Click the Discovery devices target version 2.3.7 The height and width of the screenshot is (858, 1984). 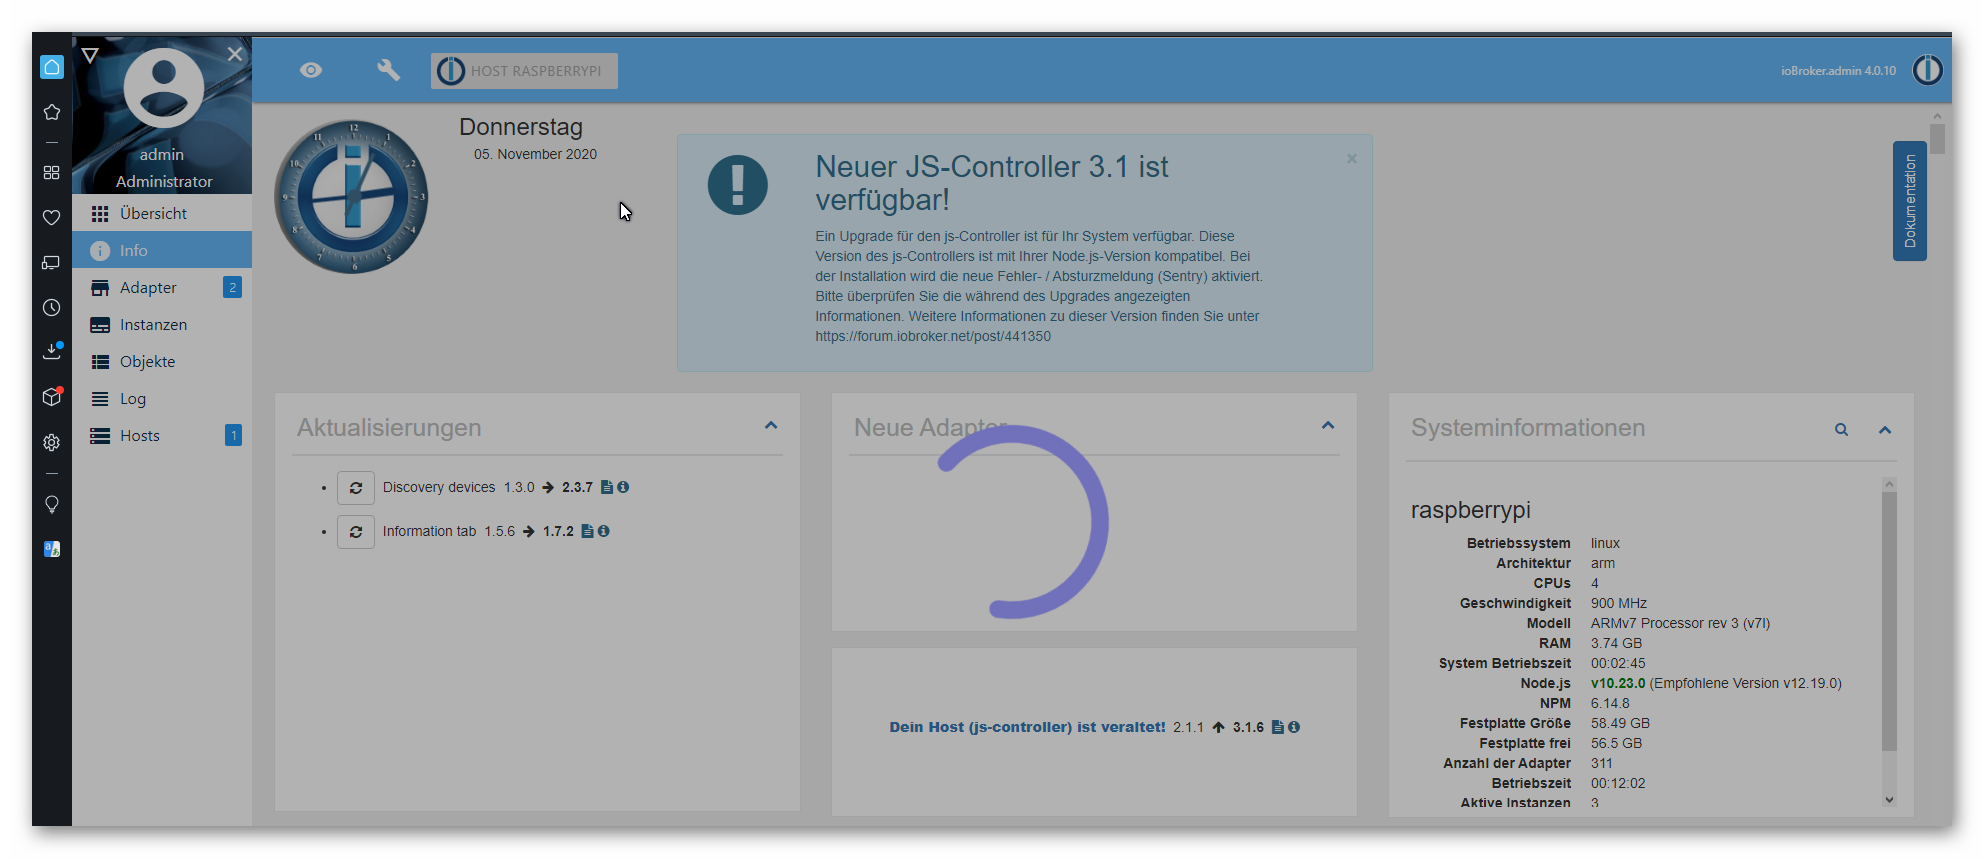pyautogui.click(x=577, y=487)
